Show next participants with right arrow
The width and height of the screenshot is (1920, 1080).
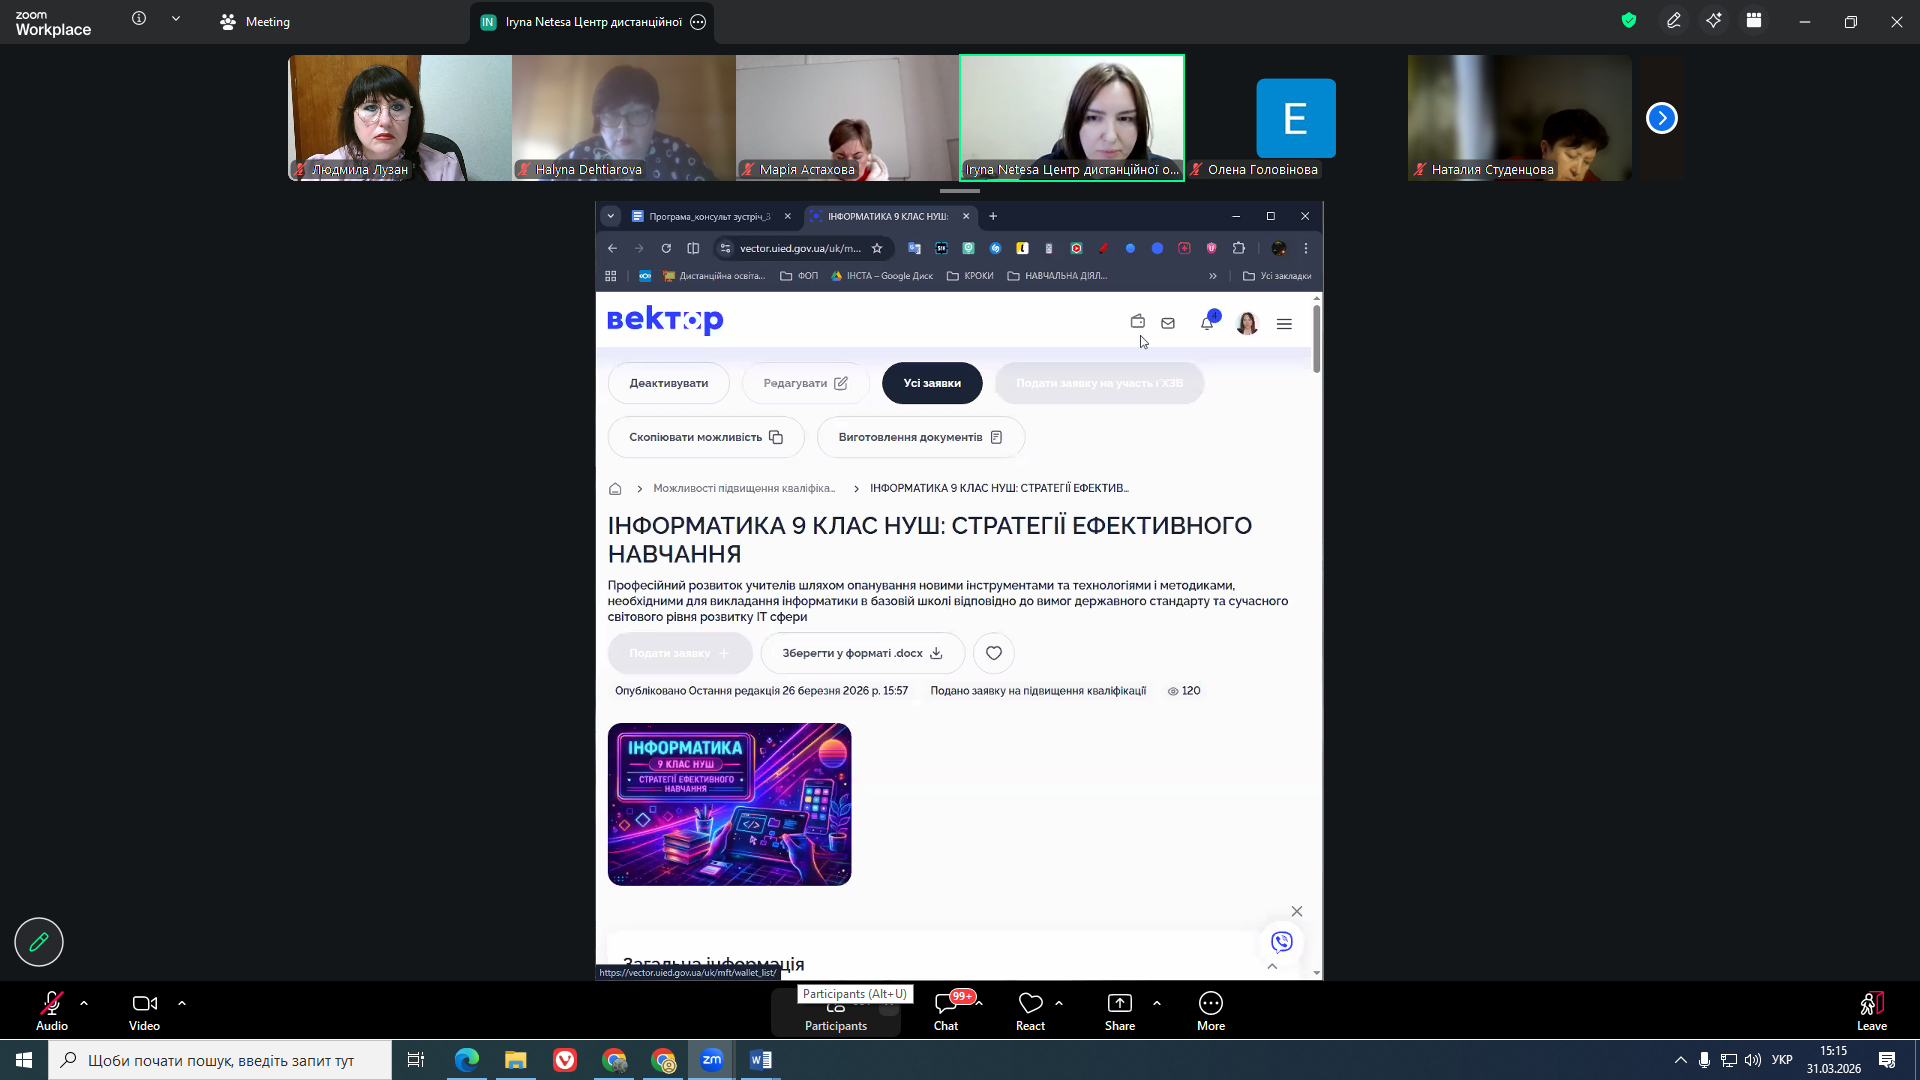pyautogui.click(x=1661, y=118)
